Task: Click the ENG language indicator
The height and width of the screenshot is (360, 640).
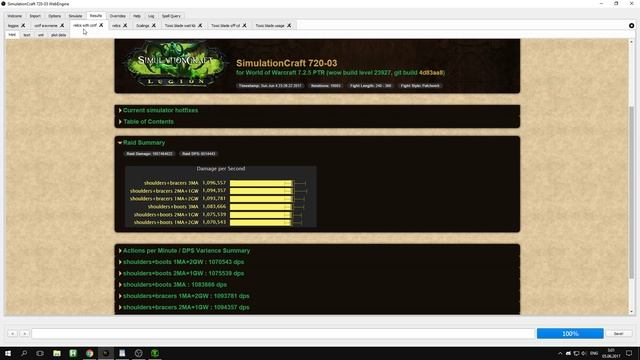Action: (594, 353)
